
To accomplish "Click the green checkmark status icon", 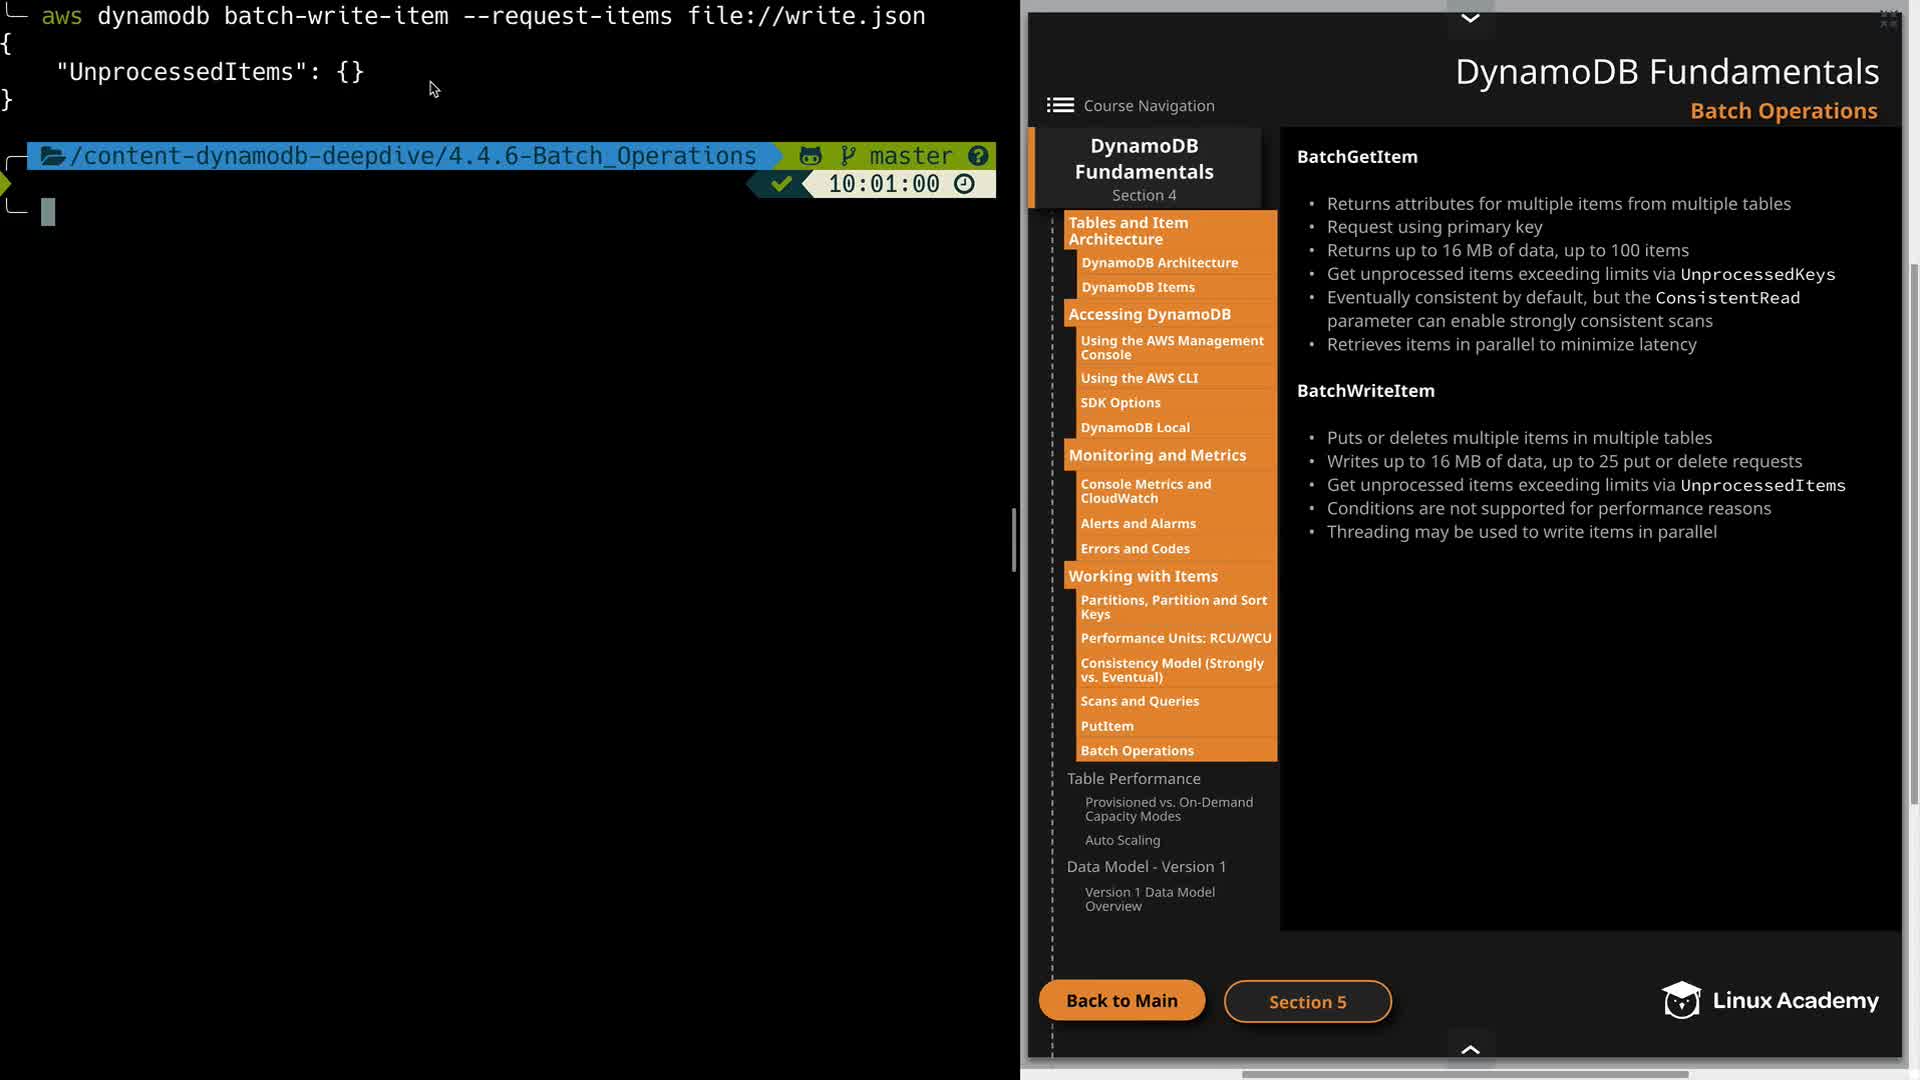I will (x=782, y=184).
